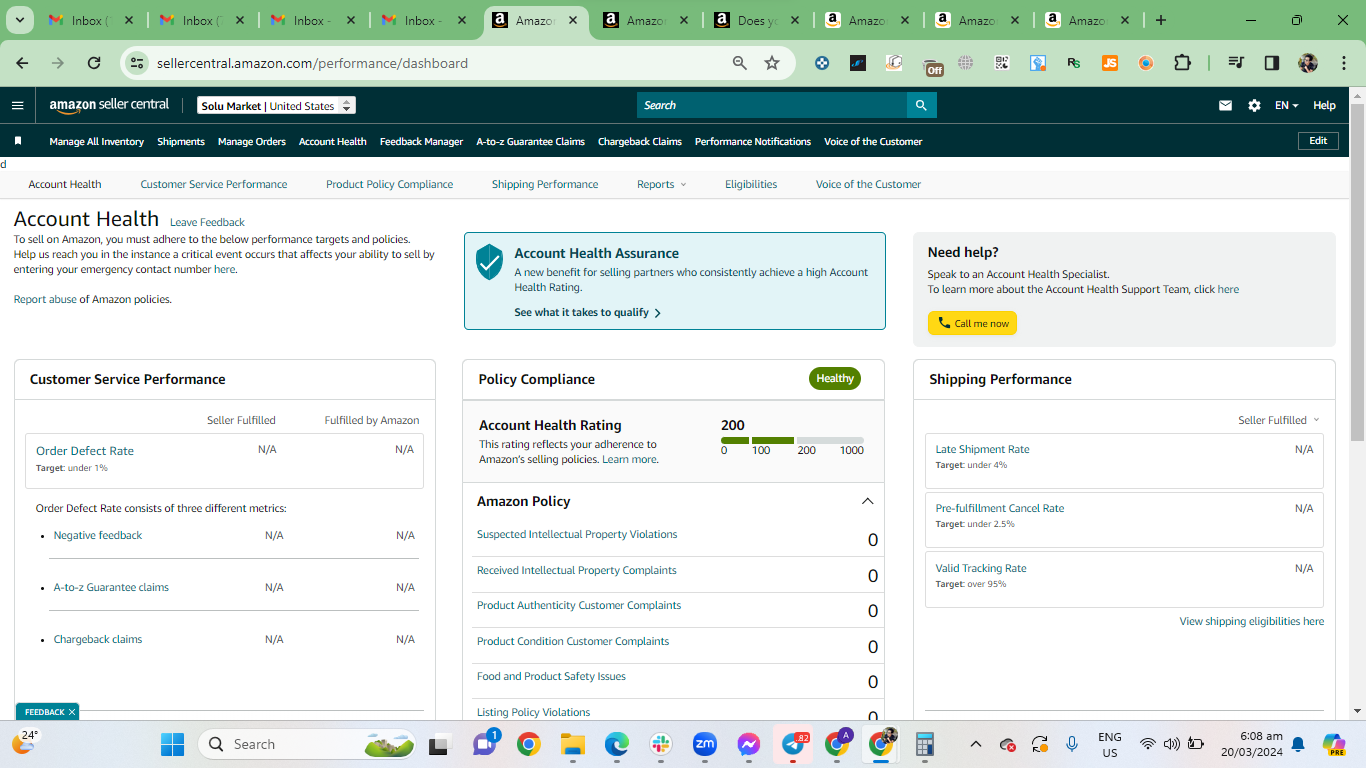Open the envelope messages icon in the header

[x=1225, y=105]
